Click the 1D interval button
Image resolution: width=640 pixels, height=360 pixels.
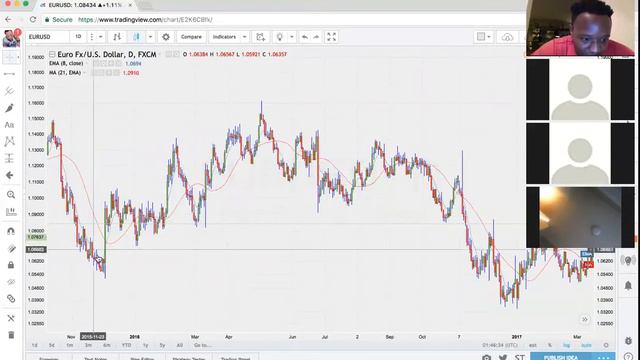78,37
